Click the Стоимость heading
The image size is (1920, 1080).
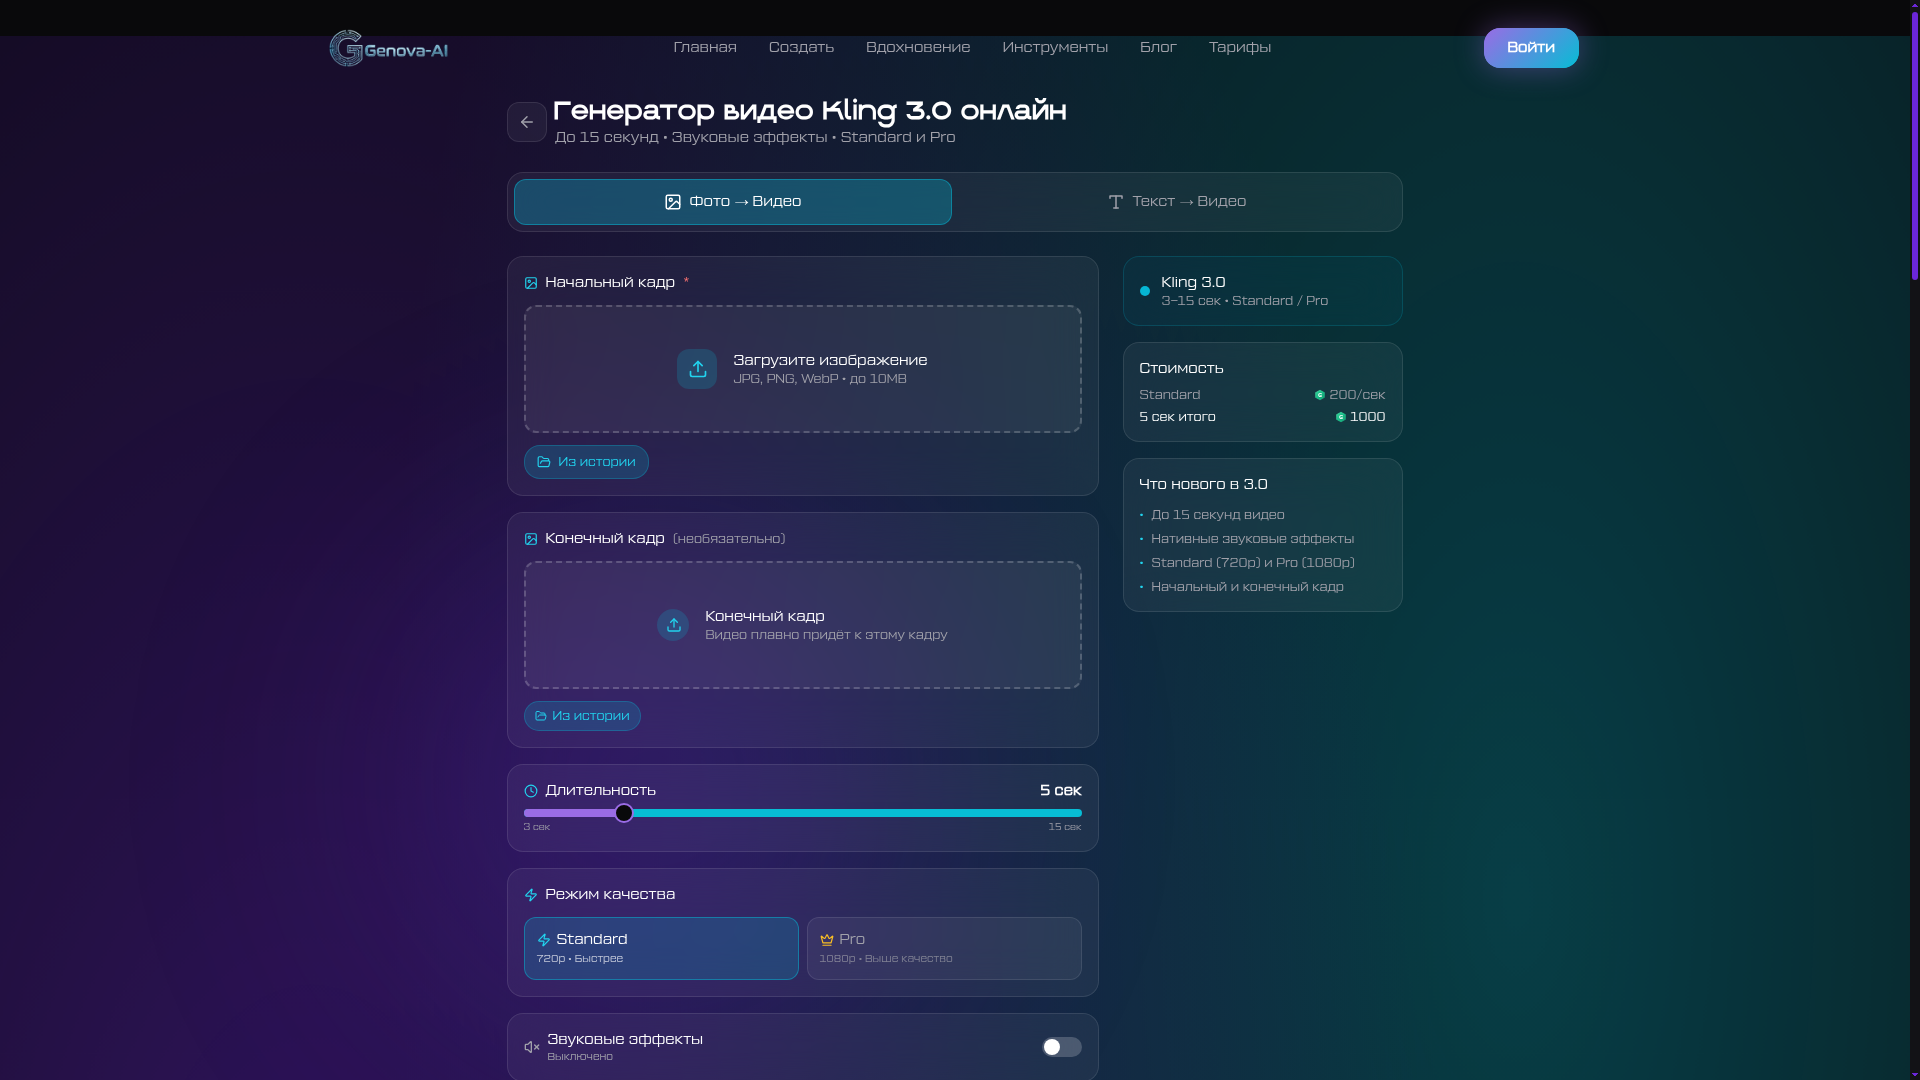click(1181, 368)
